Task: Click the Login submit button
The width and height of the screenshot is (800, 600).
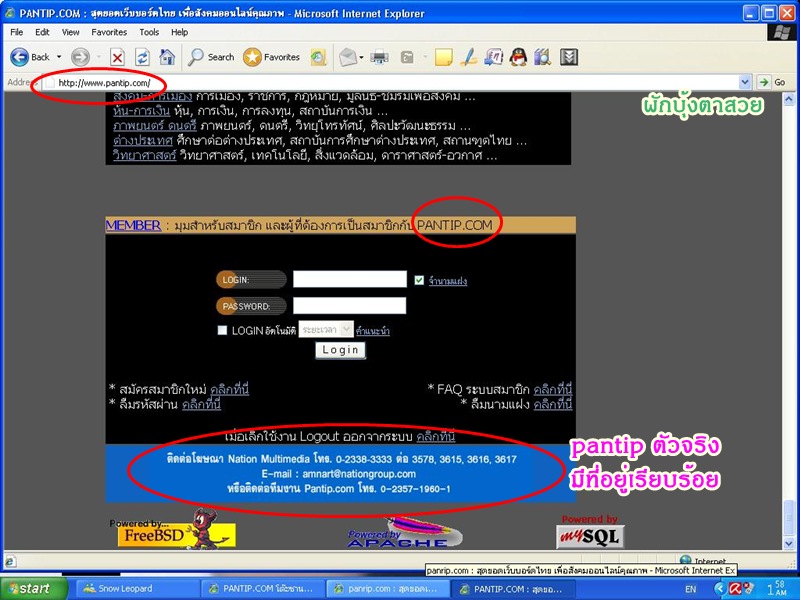Action: [340, 350]
